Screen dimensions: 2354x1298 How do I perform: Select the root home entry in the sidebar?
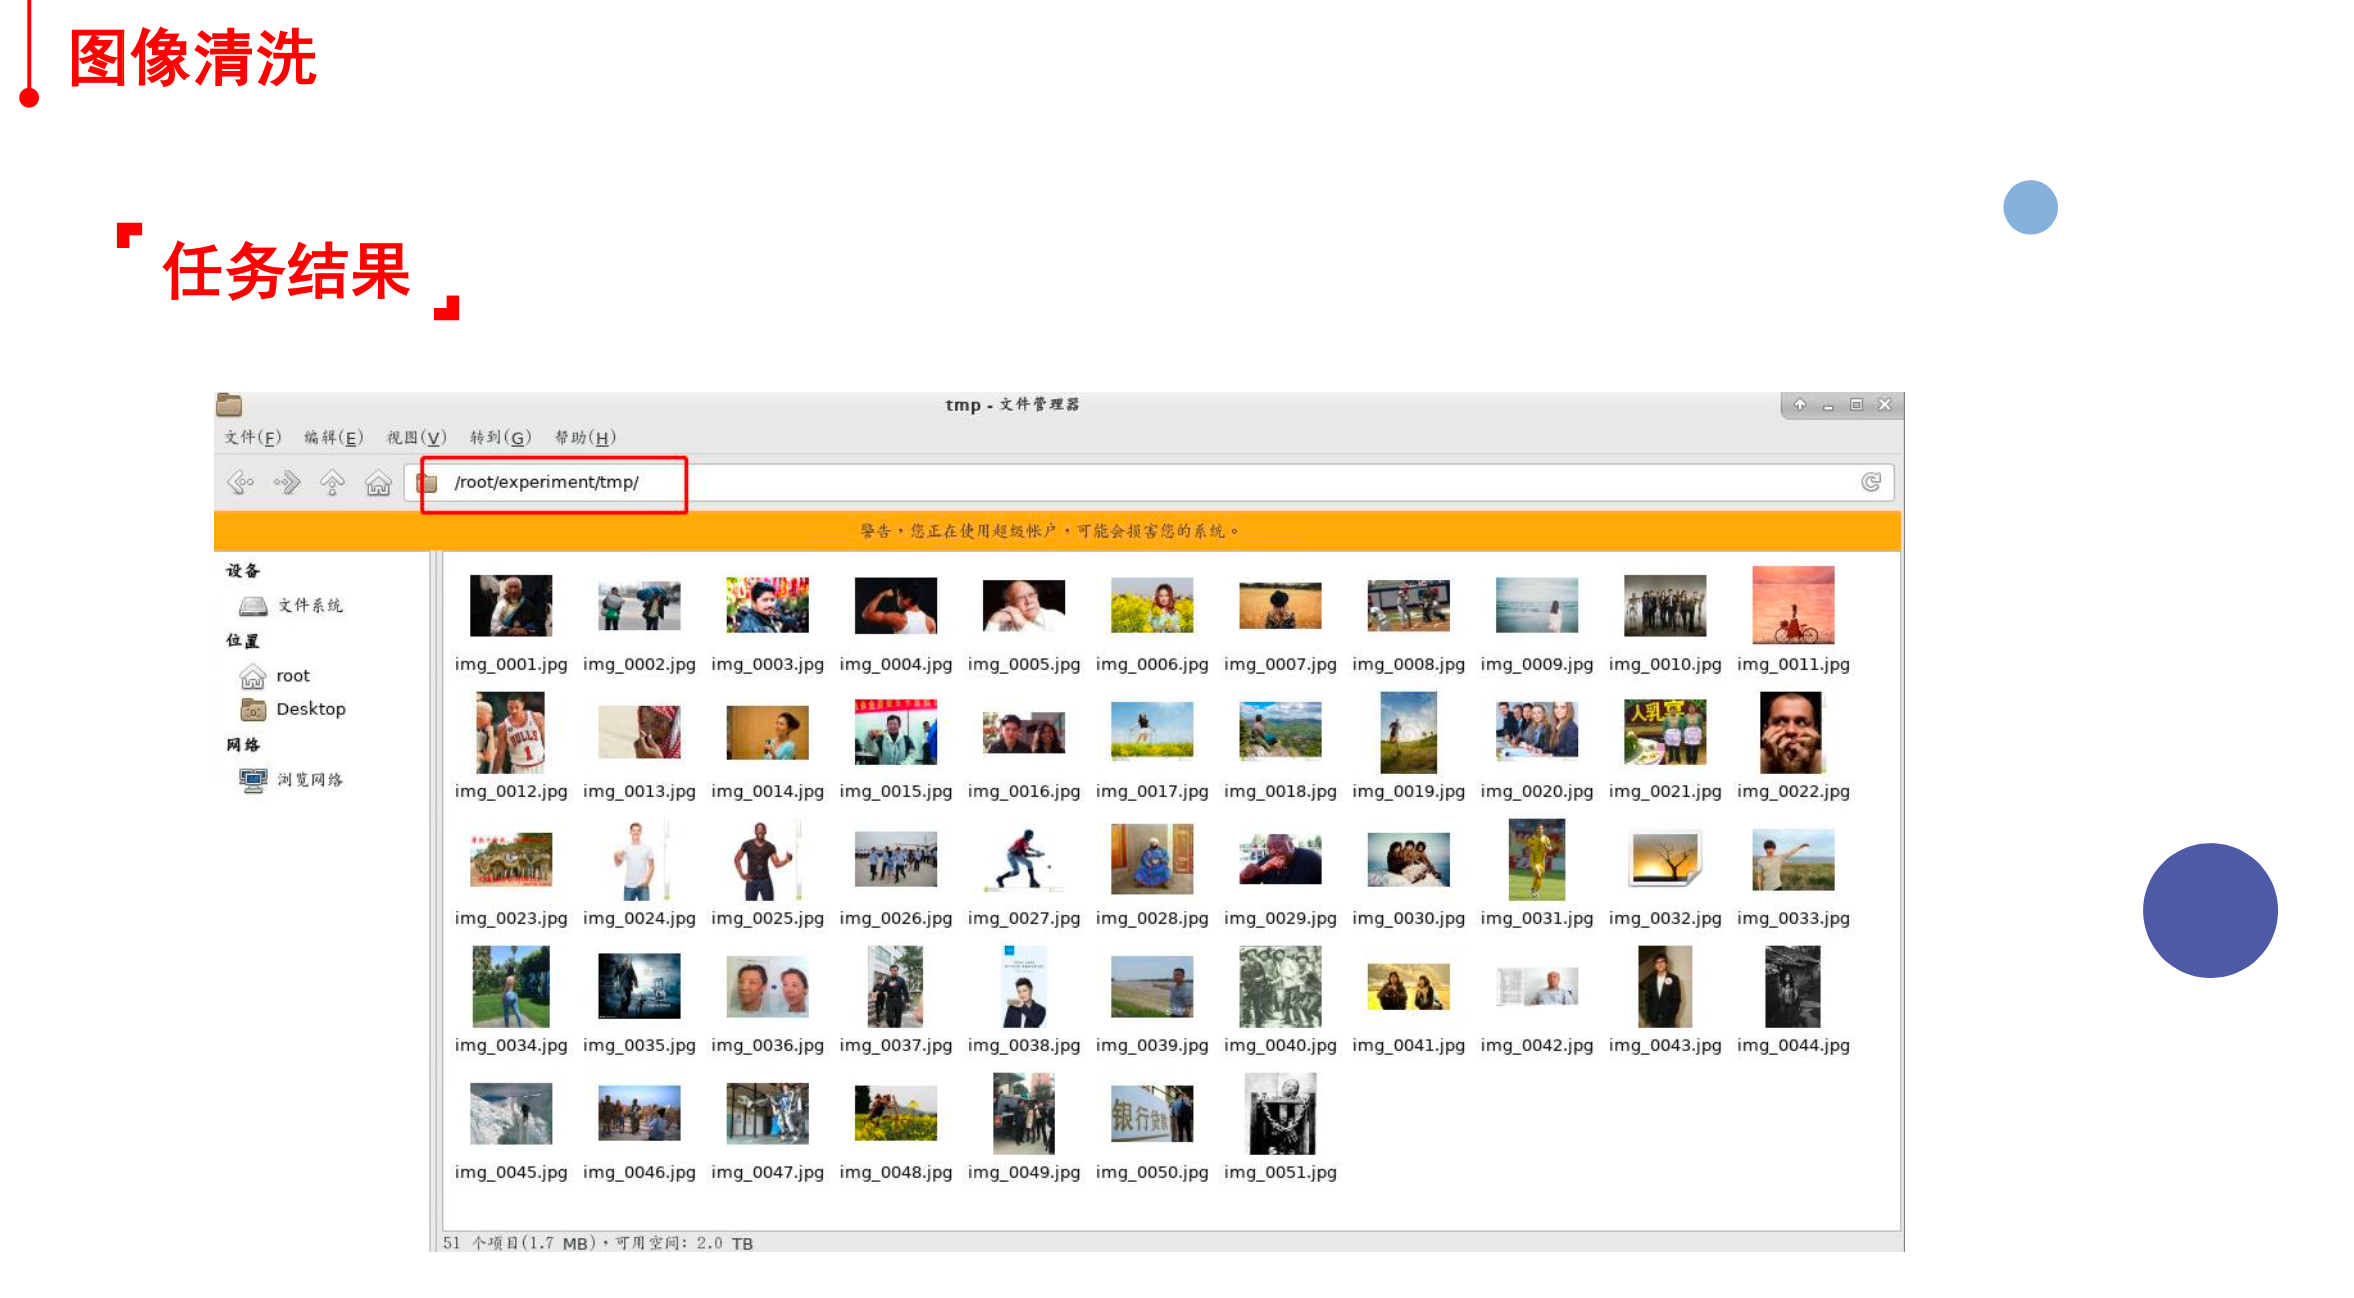[292, 676]
